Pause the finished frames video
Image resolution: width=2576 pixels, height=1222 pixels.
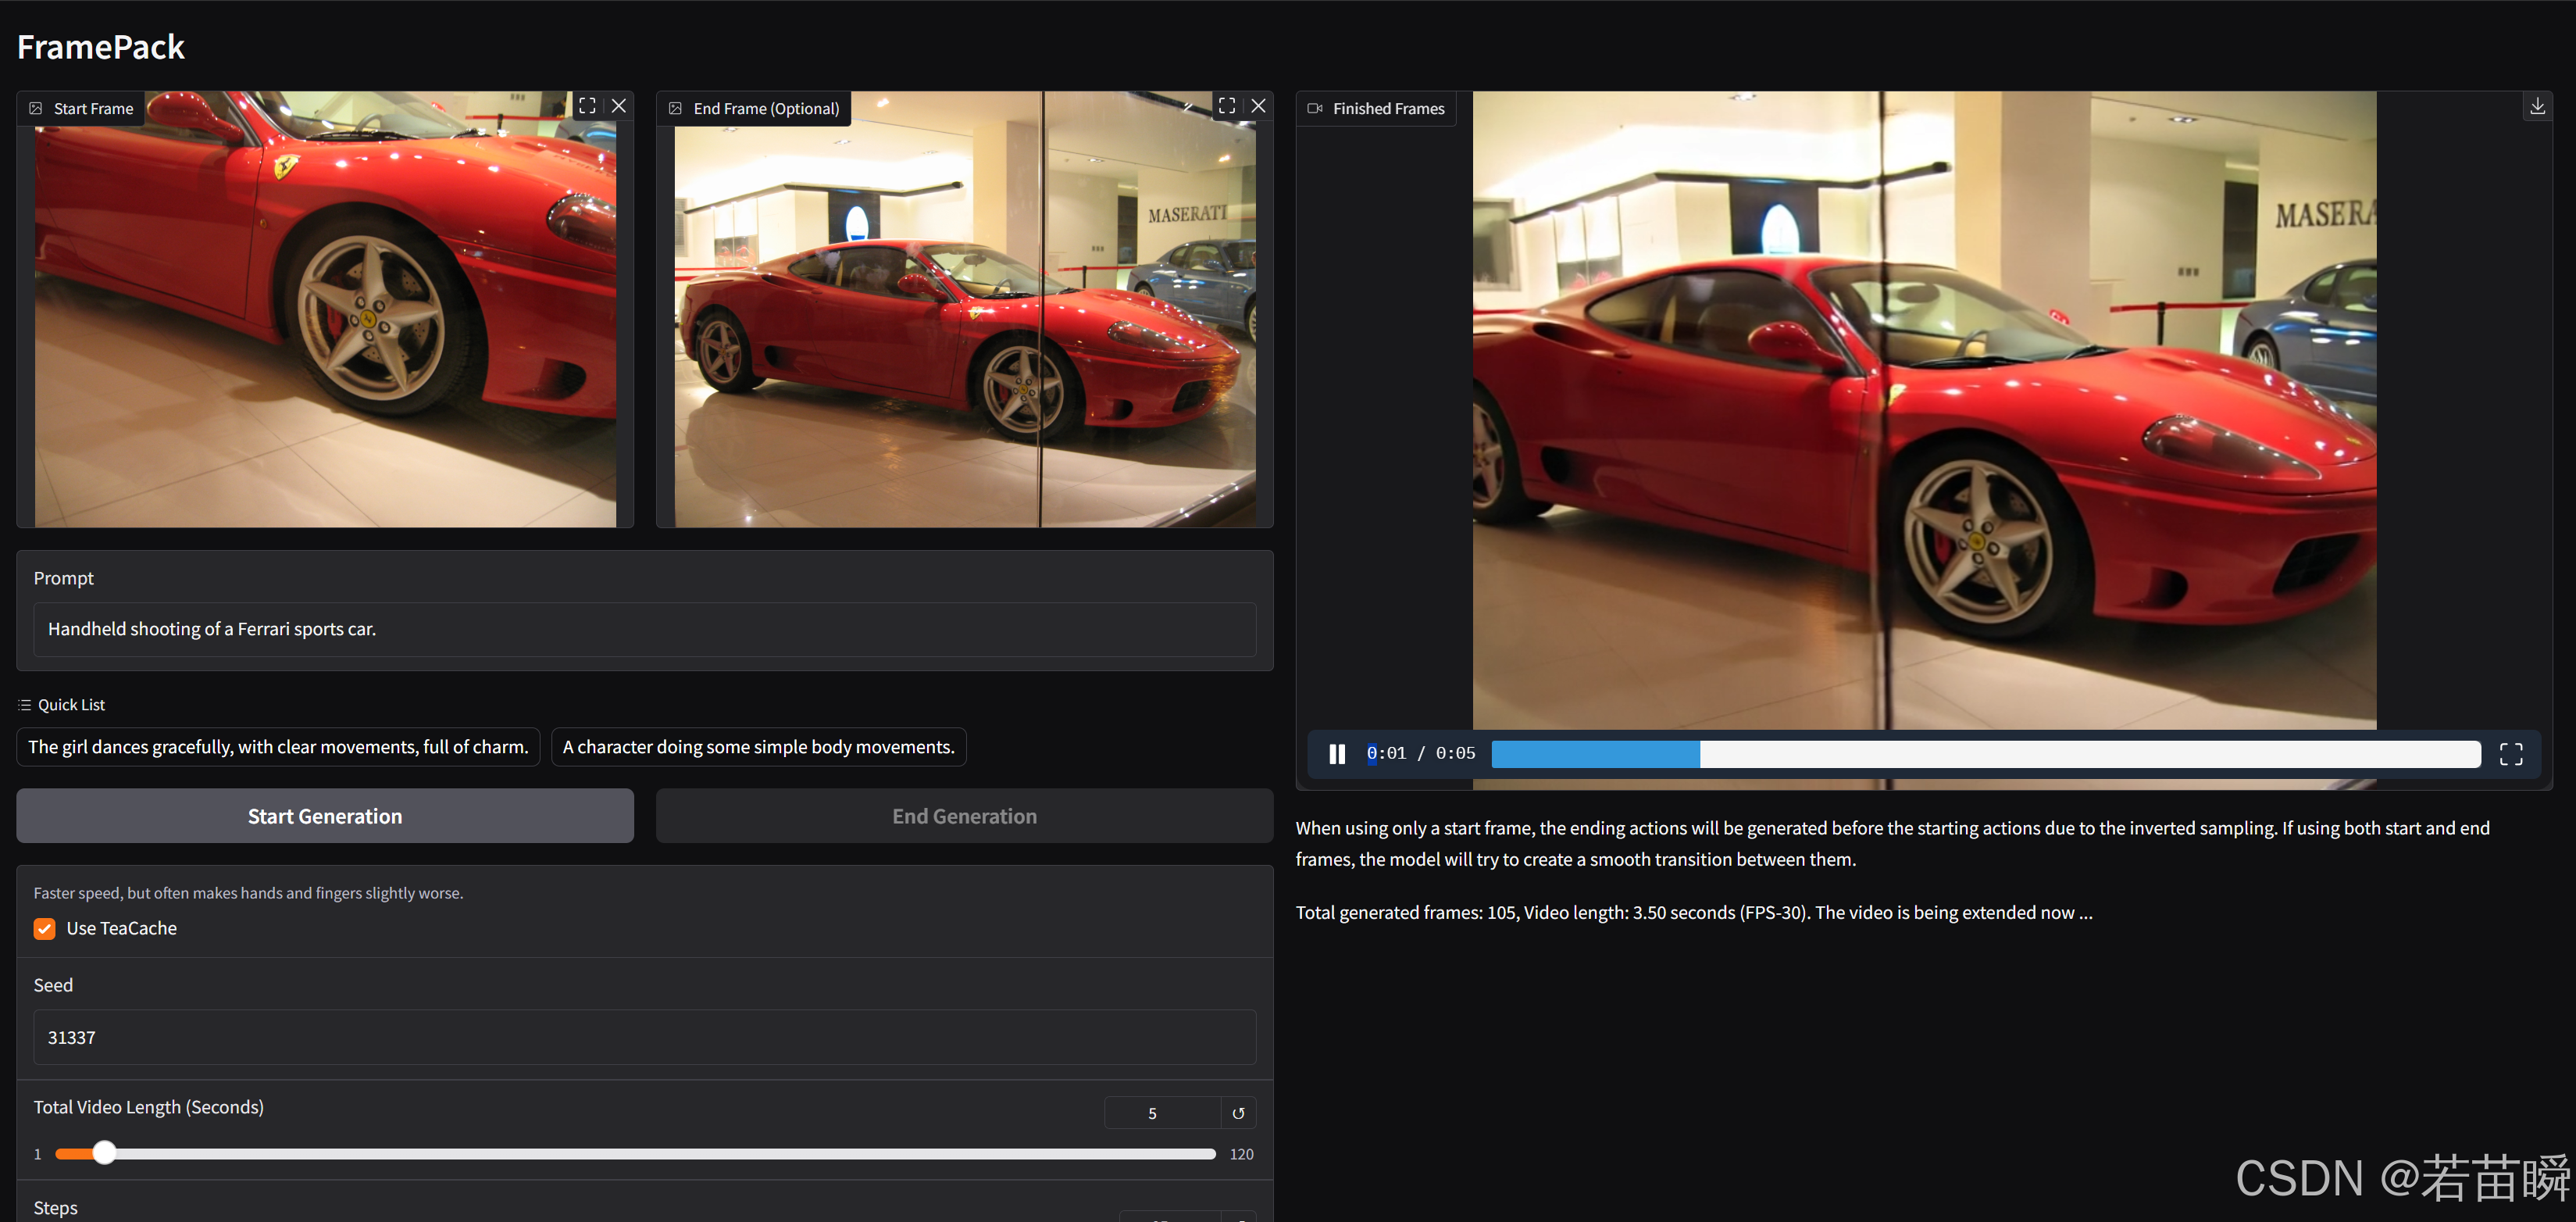point(1337,754)
